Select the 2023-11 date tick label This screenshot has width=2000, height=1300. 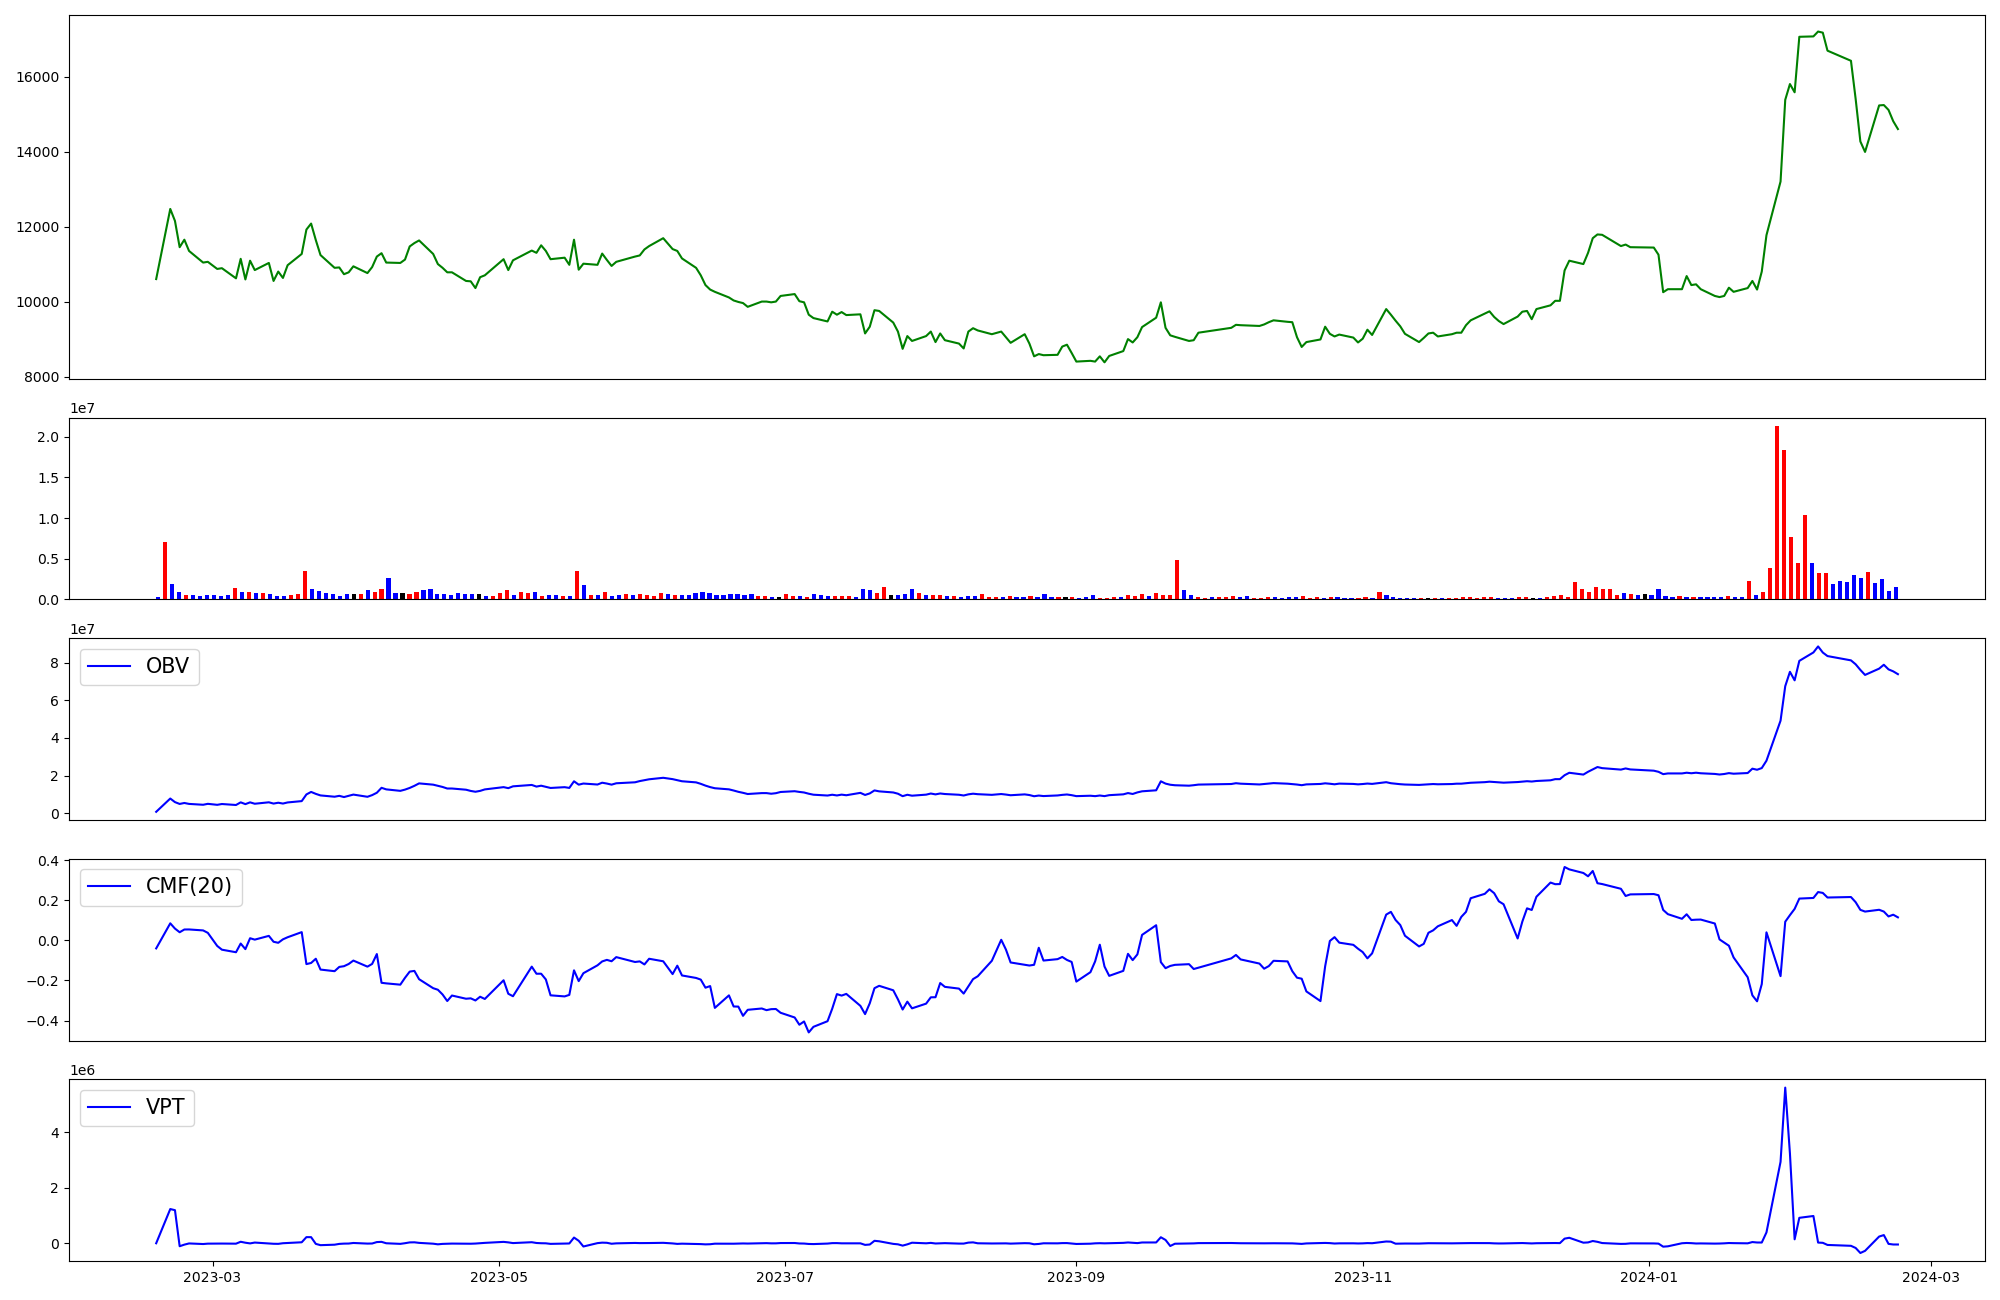coord(1363,1277)
